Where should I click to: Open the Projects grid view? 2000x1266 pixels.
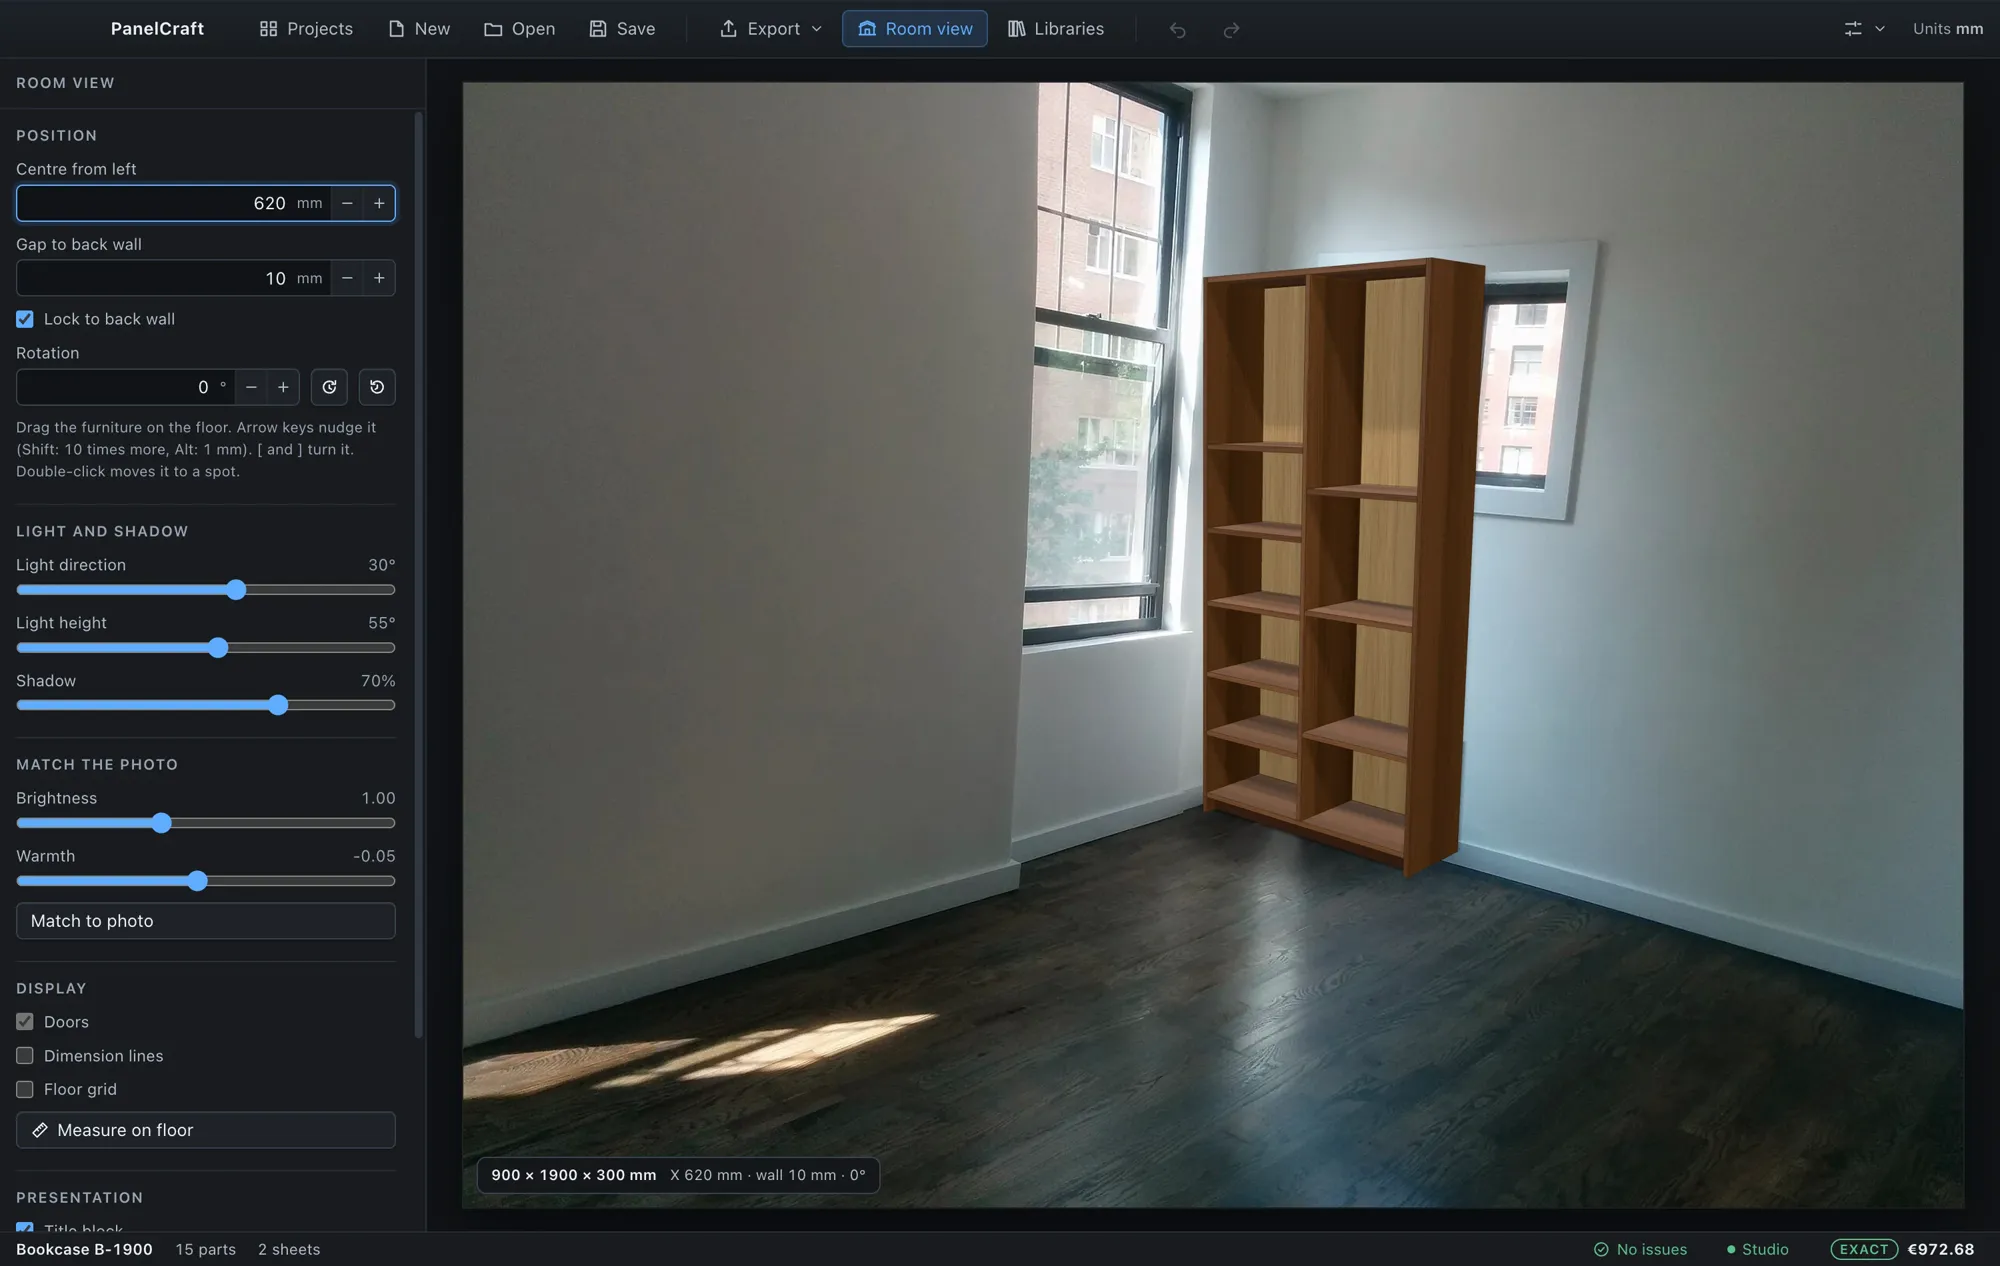[305, 29]
